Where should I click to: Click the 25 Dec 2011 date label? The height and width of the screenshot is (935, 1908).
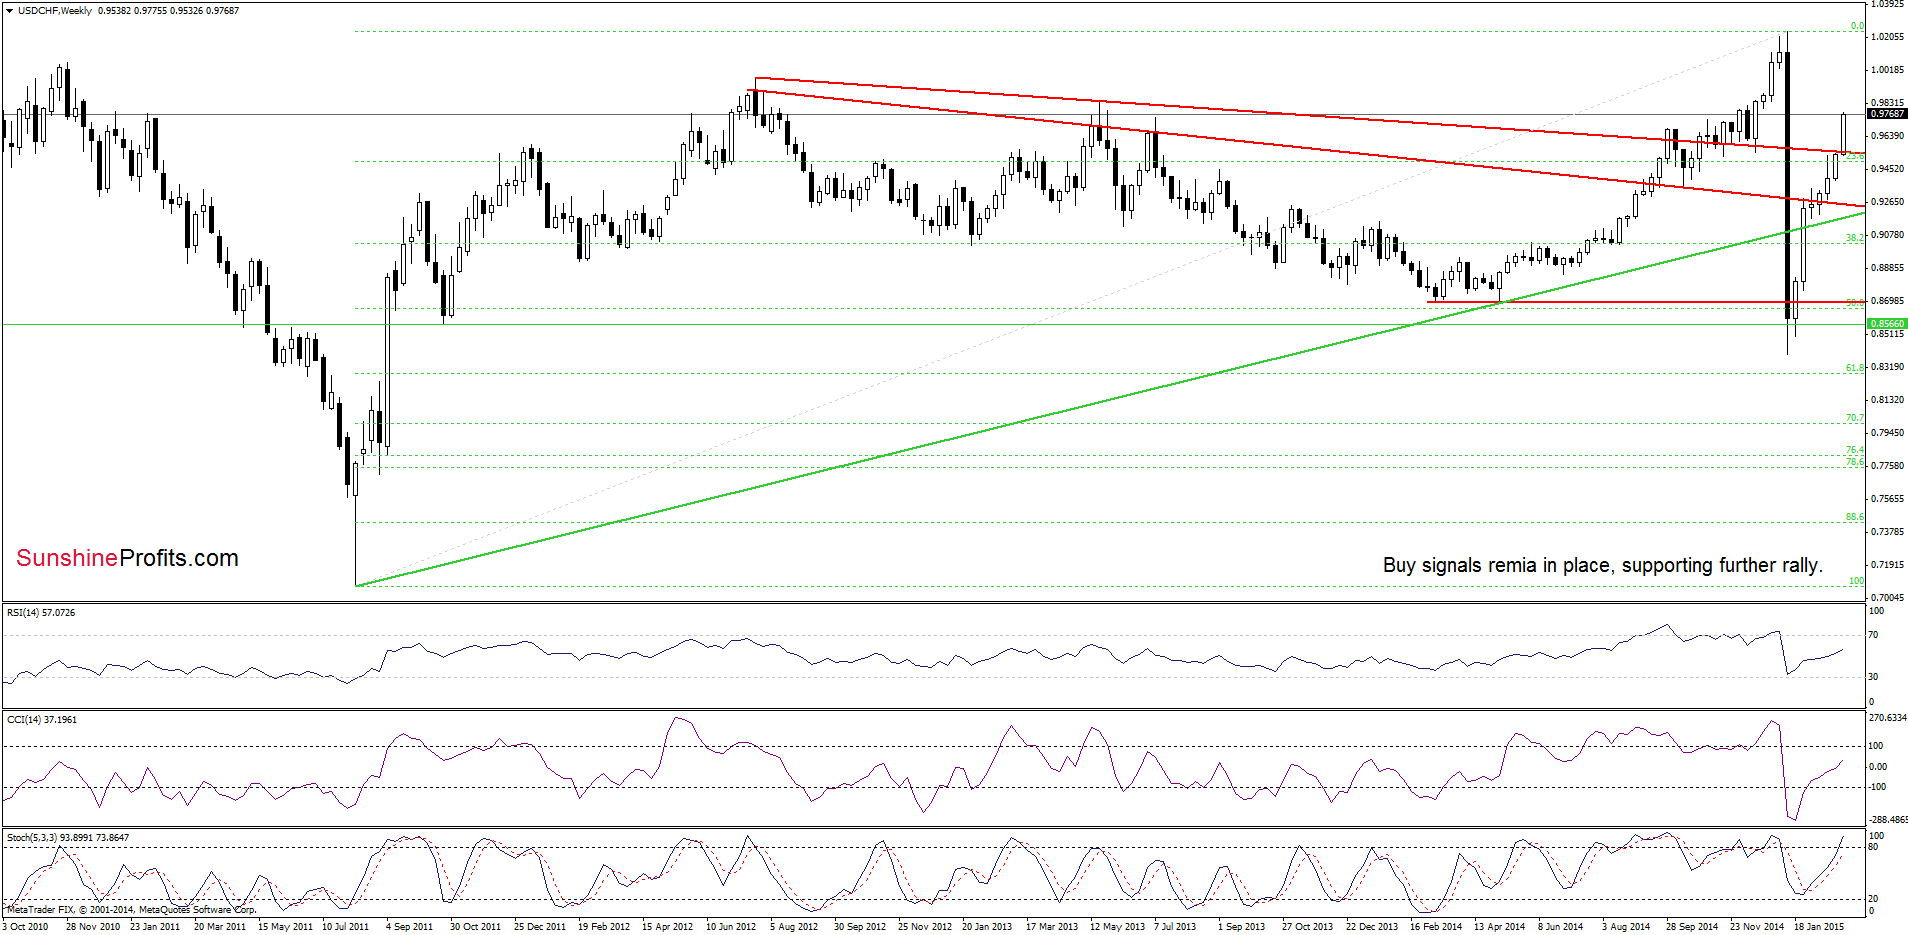[540, 927]
